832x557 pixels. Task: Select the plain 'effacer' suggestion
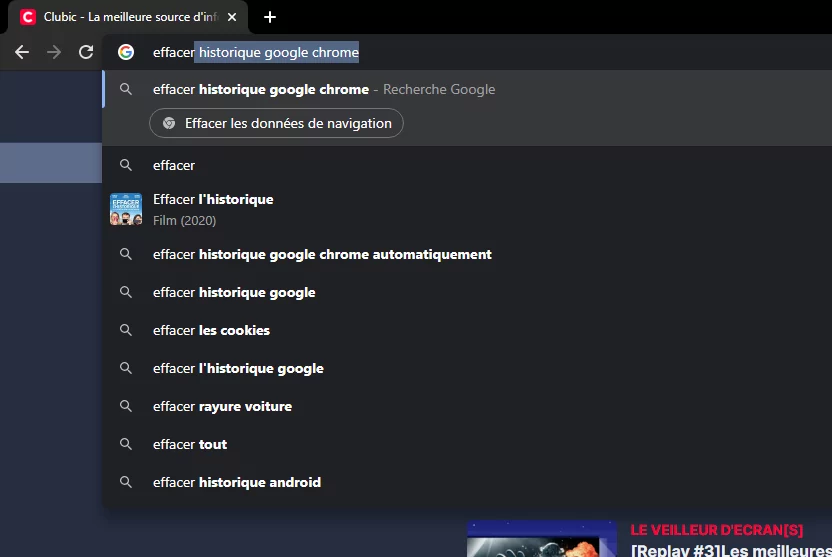(467, 165)
